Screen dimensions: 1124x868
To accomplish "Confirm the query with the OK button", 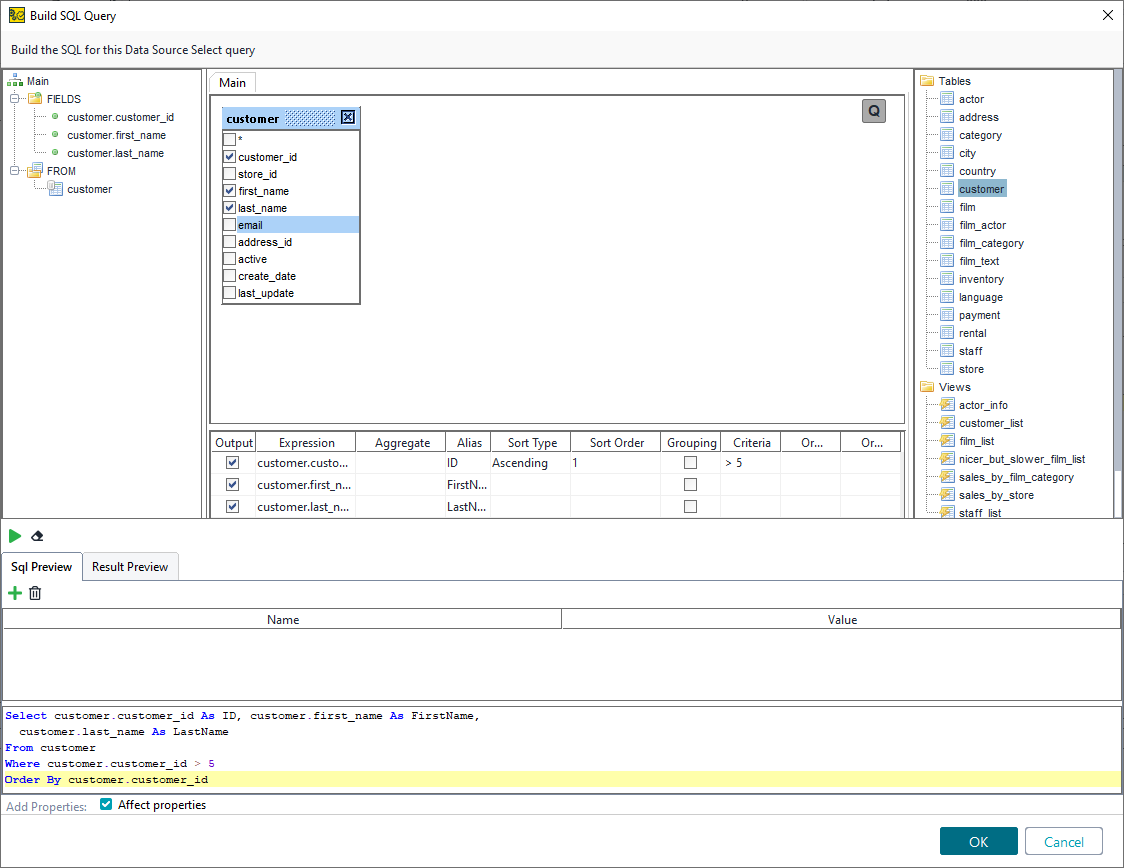I will click(978, 841).
